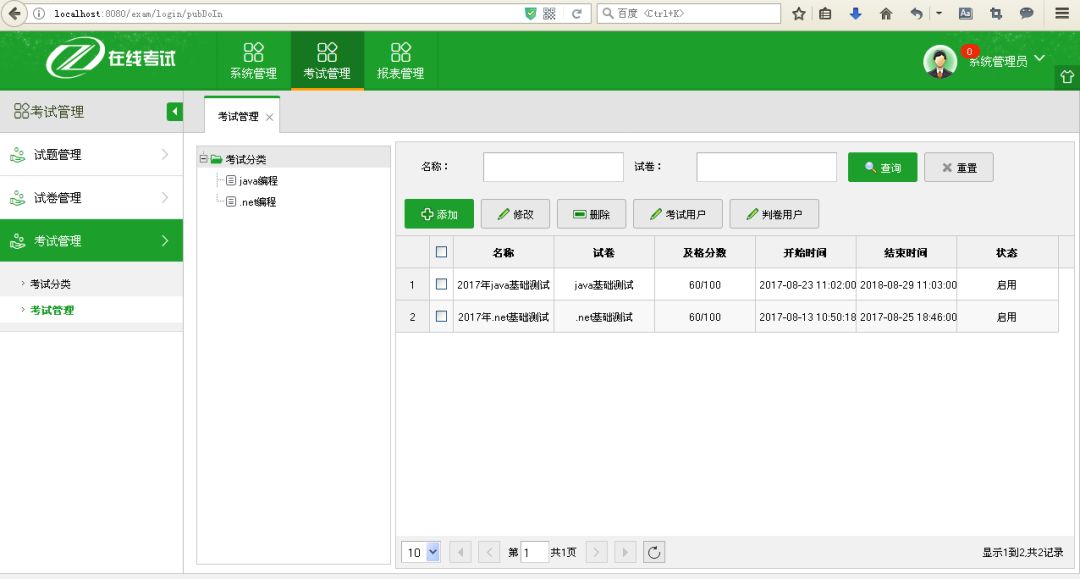Click the 名称 search input field
Image resolution: width=1080 pixels, height=579 pixels.
coord(553,167)
